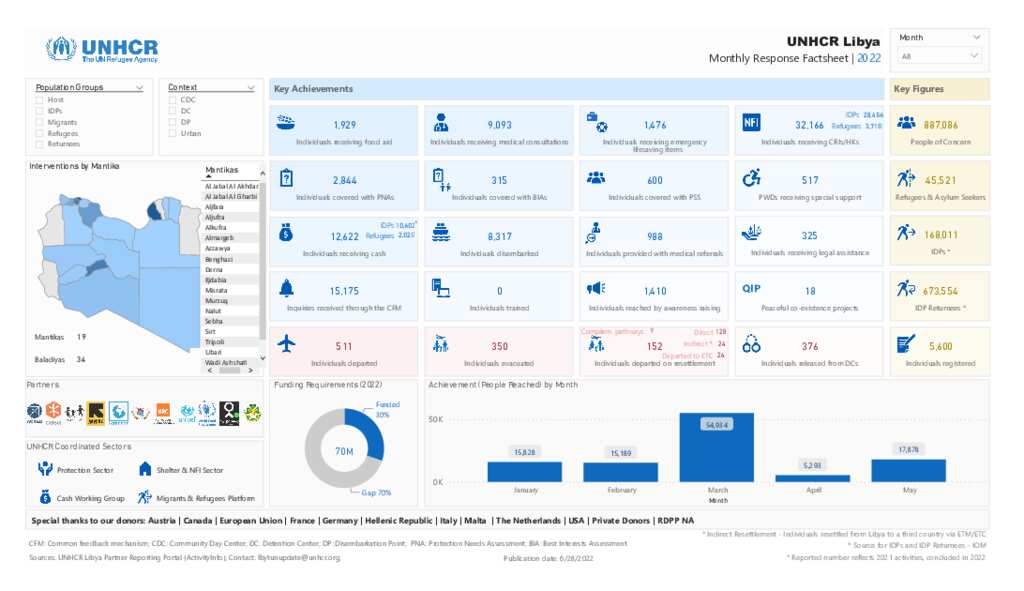Click the People of Concern group icon
Viewport: 1024px width, 591px height.
(x=906, y=122)
